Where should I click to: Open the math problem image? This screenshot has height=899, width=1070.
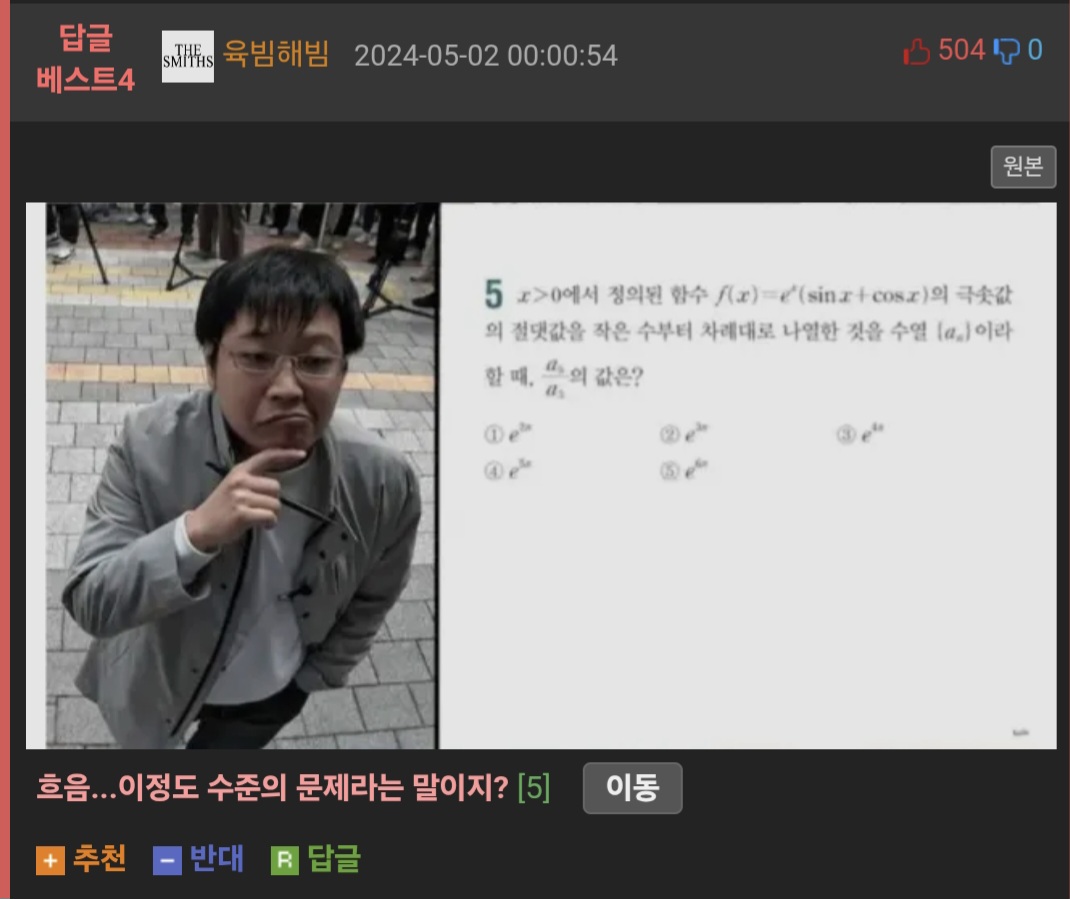(748, 476)
